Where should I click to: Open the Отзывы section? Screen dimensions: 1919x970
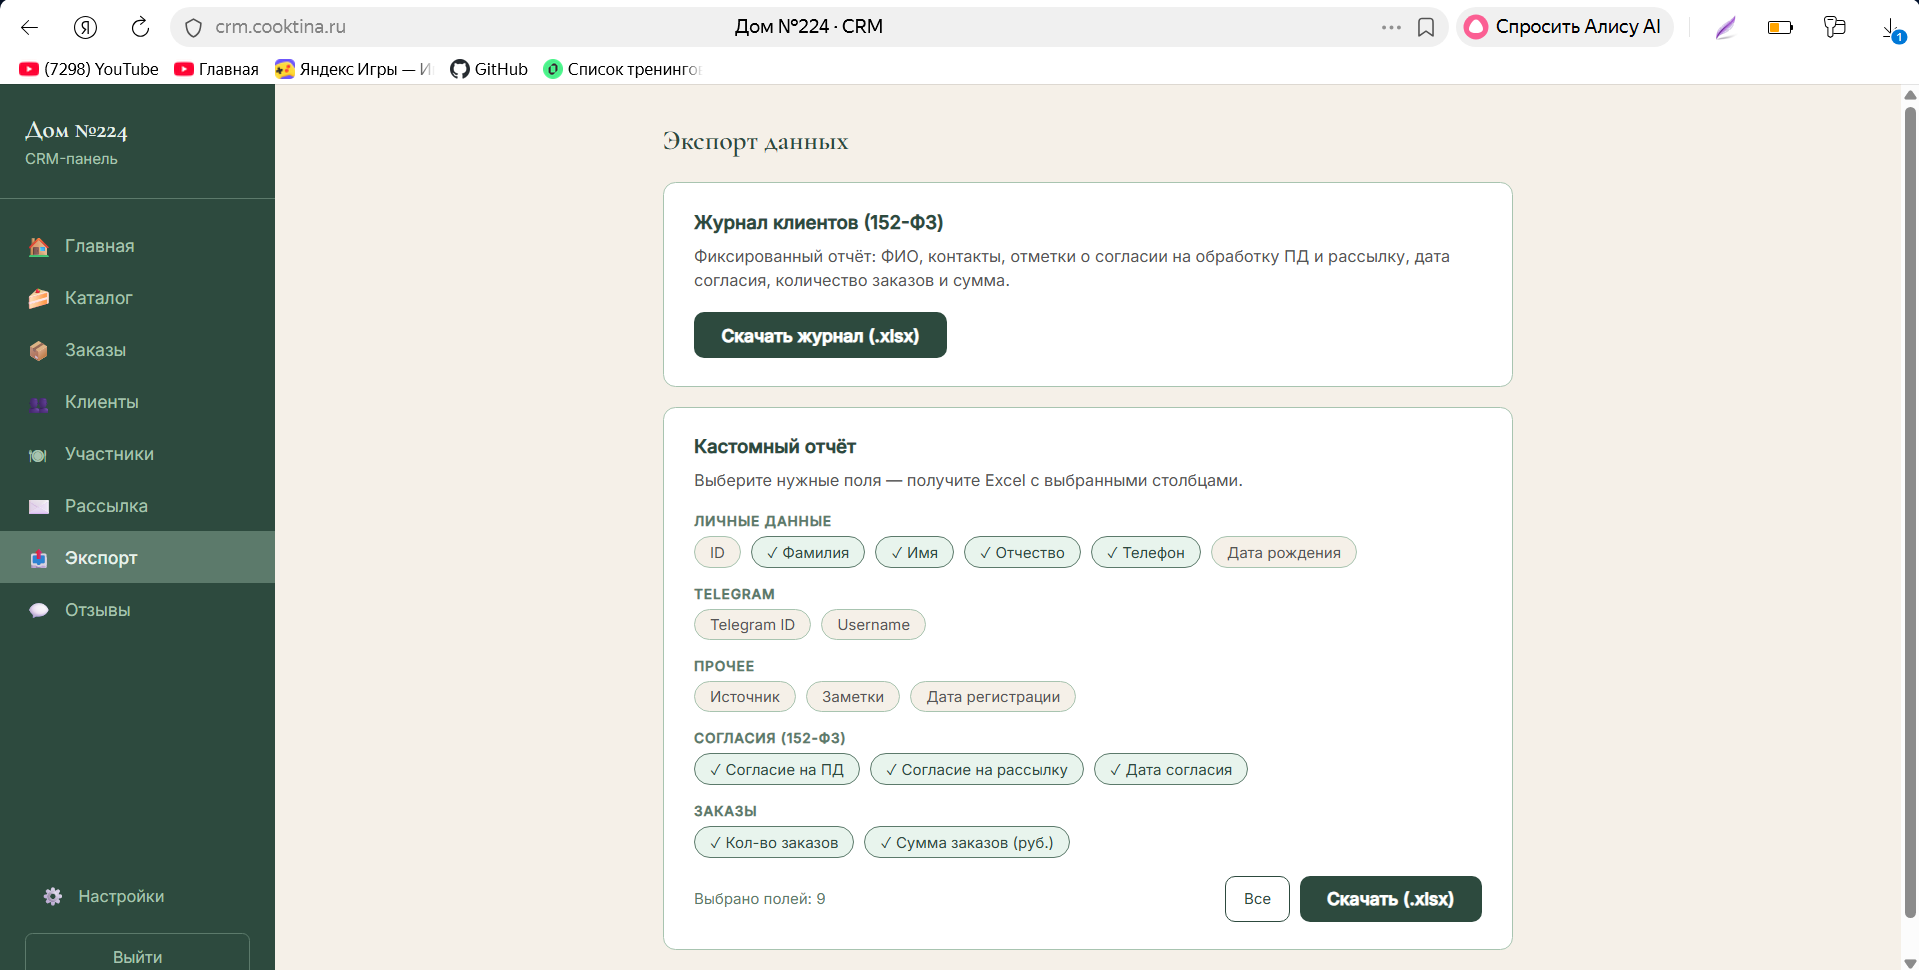137,610
